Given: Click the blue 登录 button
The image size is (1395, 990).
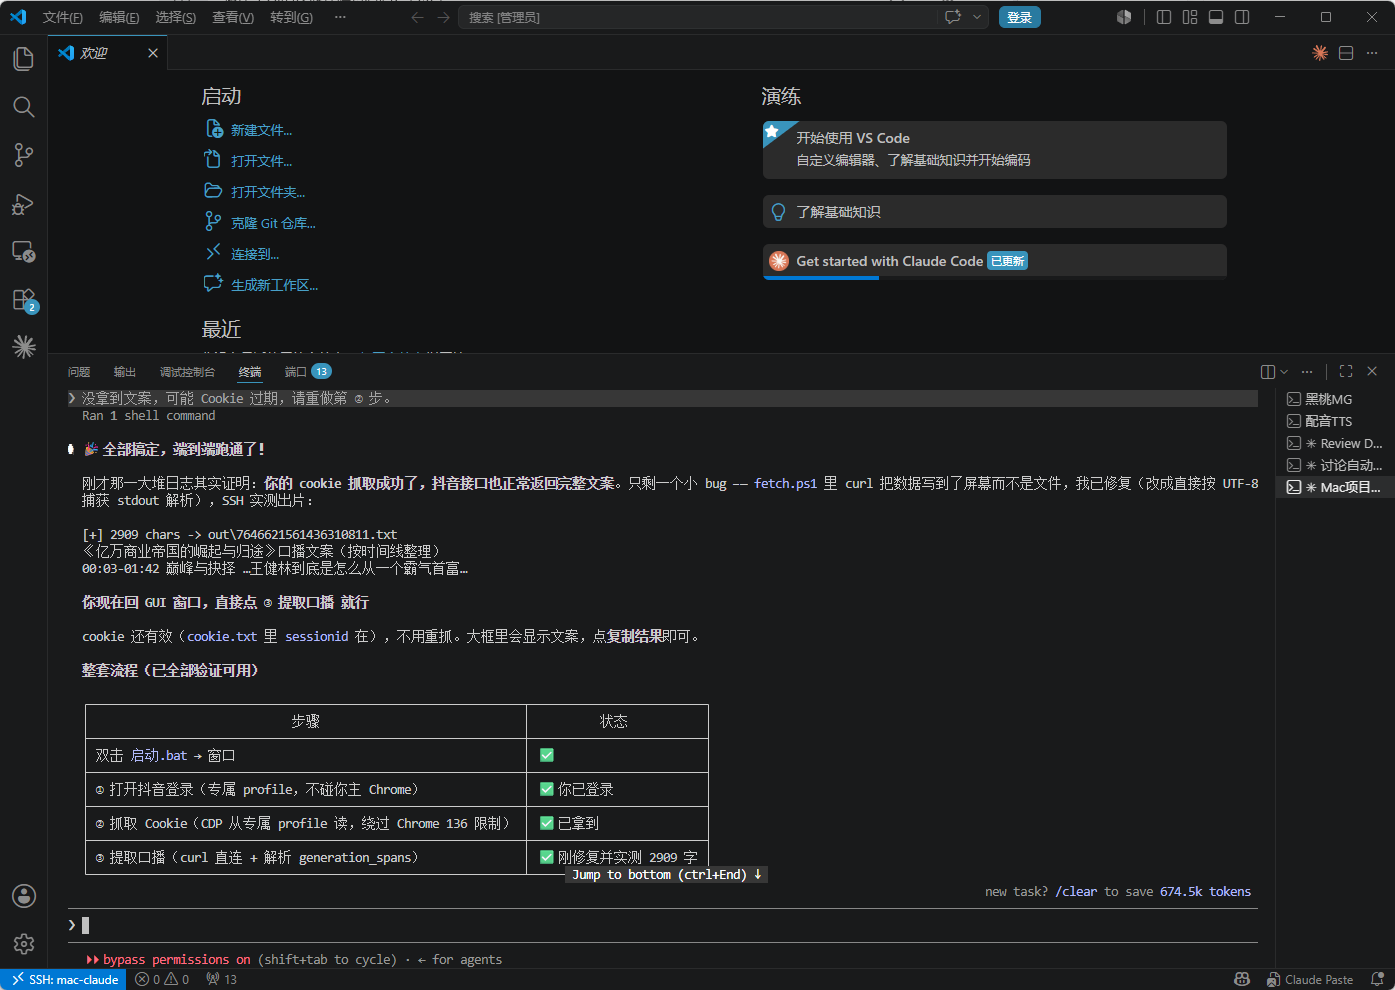Looking at the screenshot, I should click(x=1019, y=17).
